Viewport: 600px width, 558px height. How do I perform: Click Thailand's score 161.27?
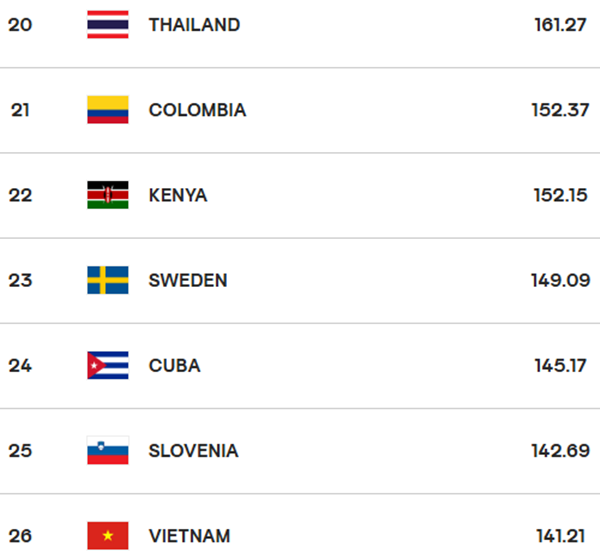[x=560, y=25]
